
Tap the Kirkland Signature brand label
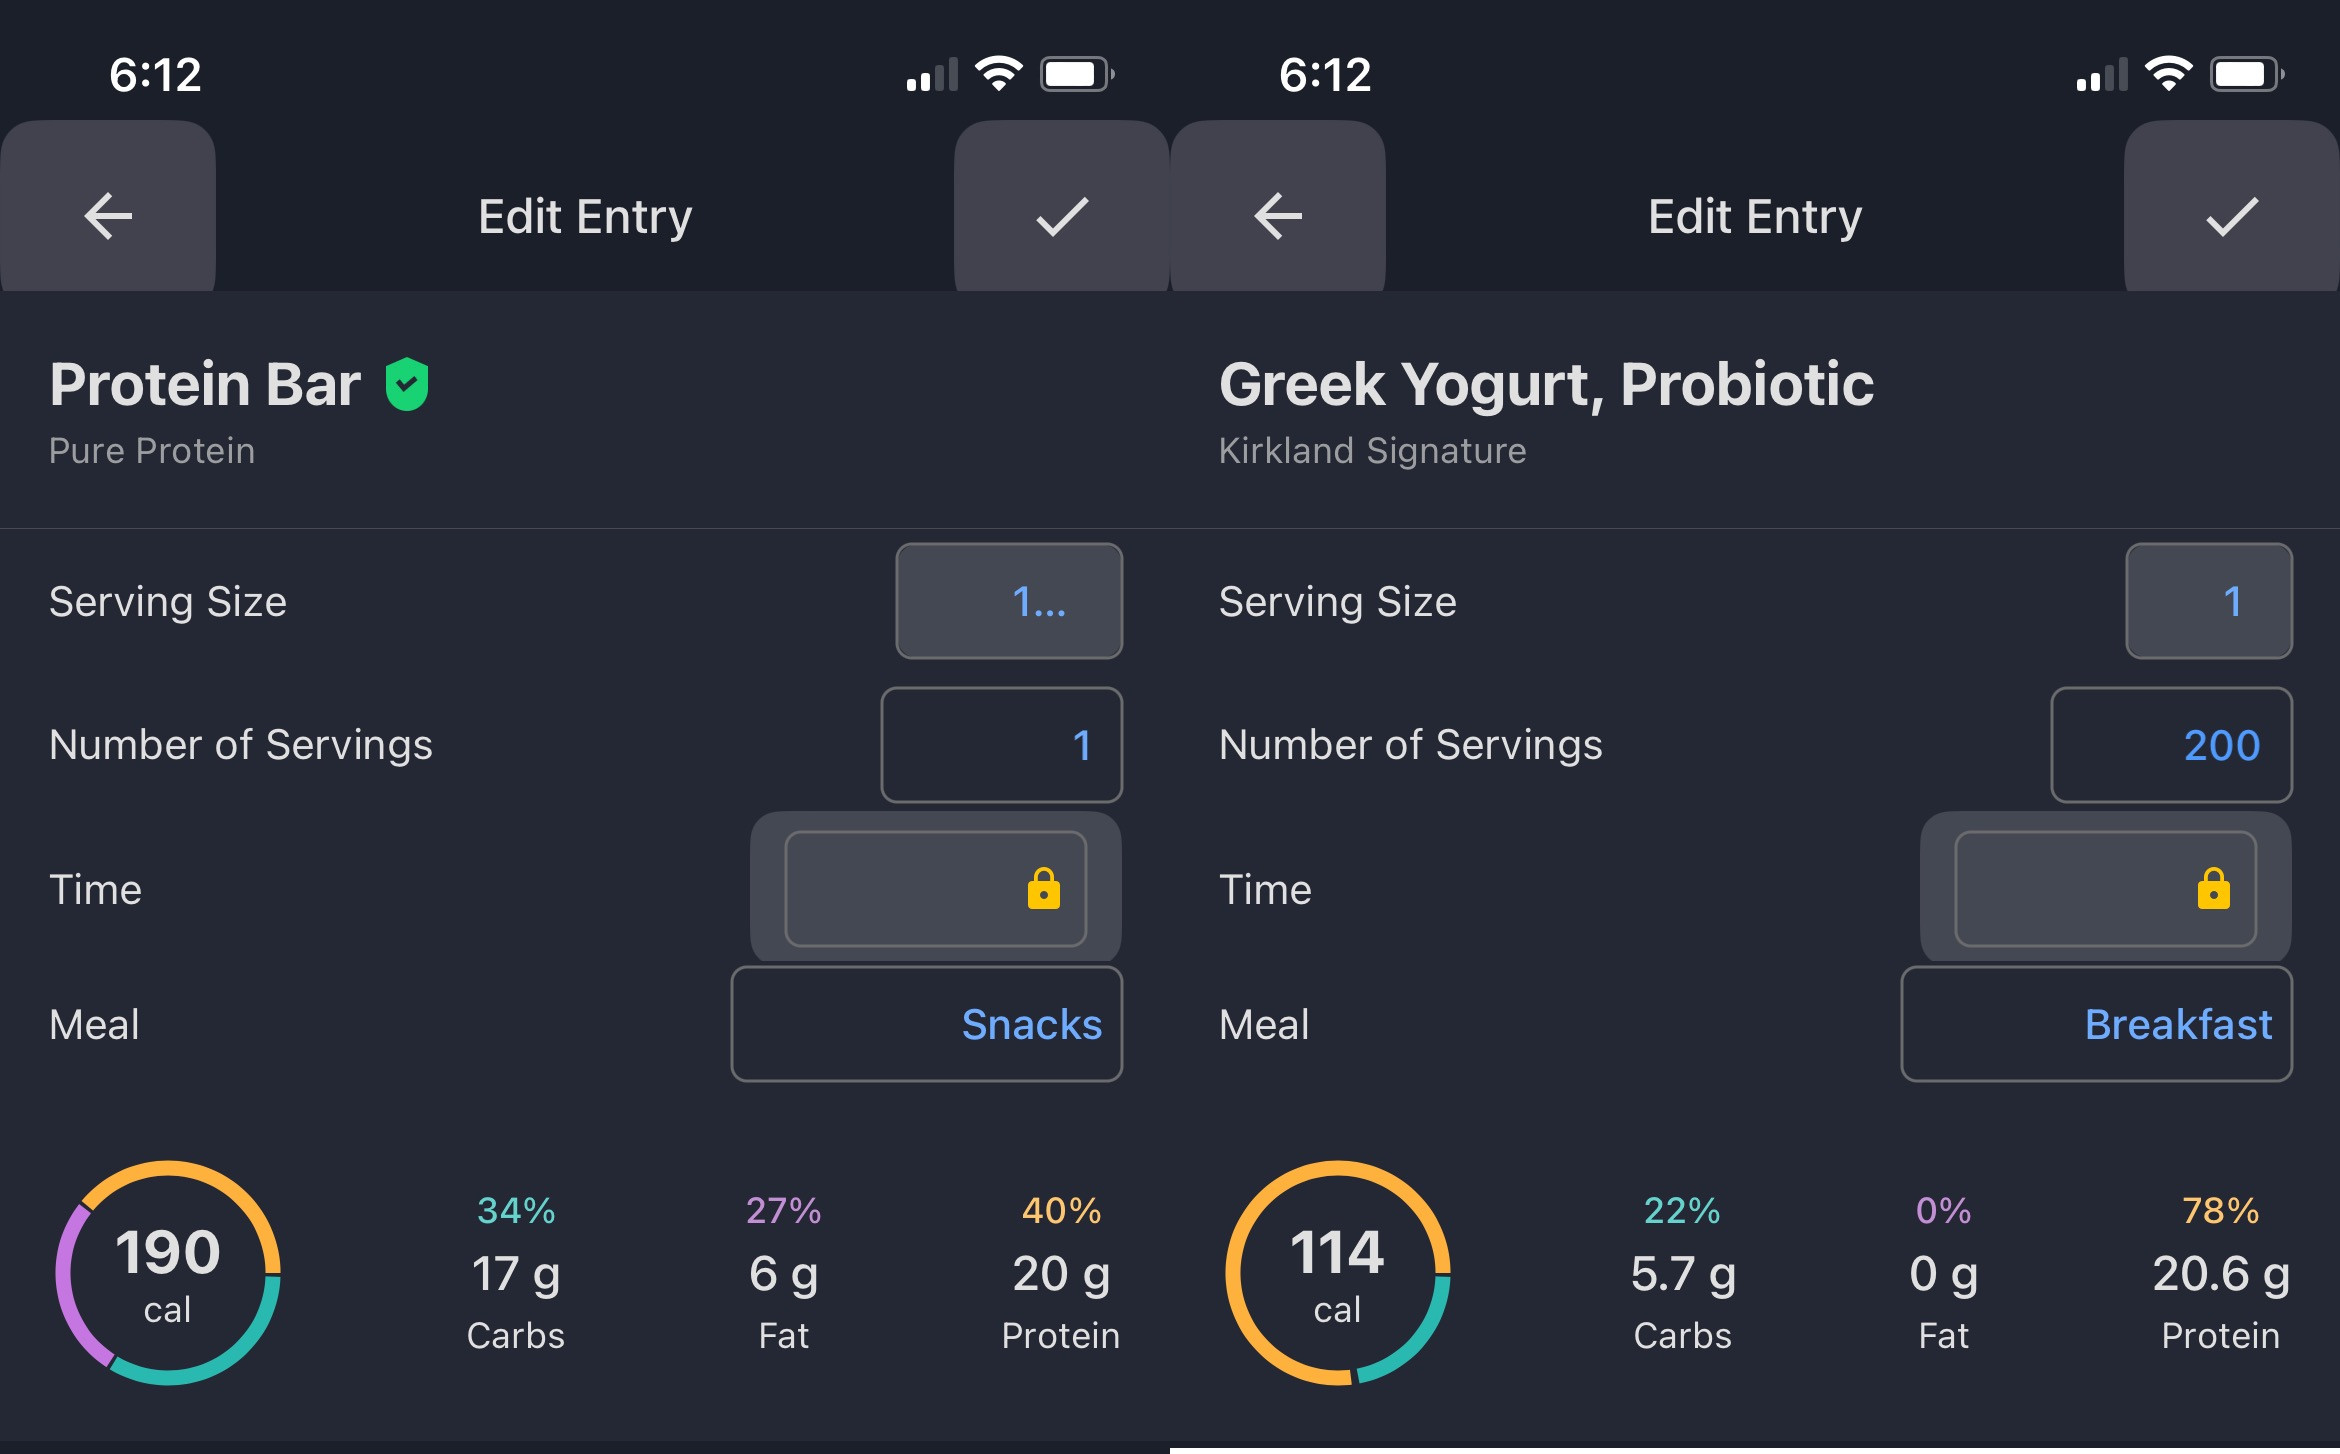tap(1372, 451)
